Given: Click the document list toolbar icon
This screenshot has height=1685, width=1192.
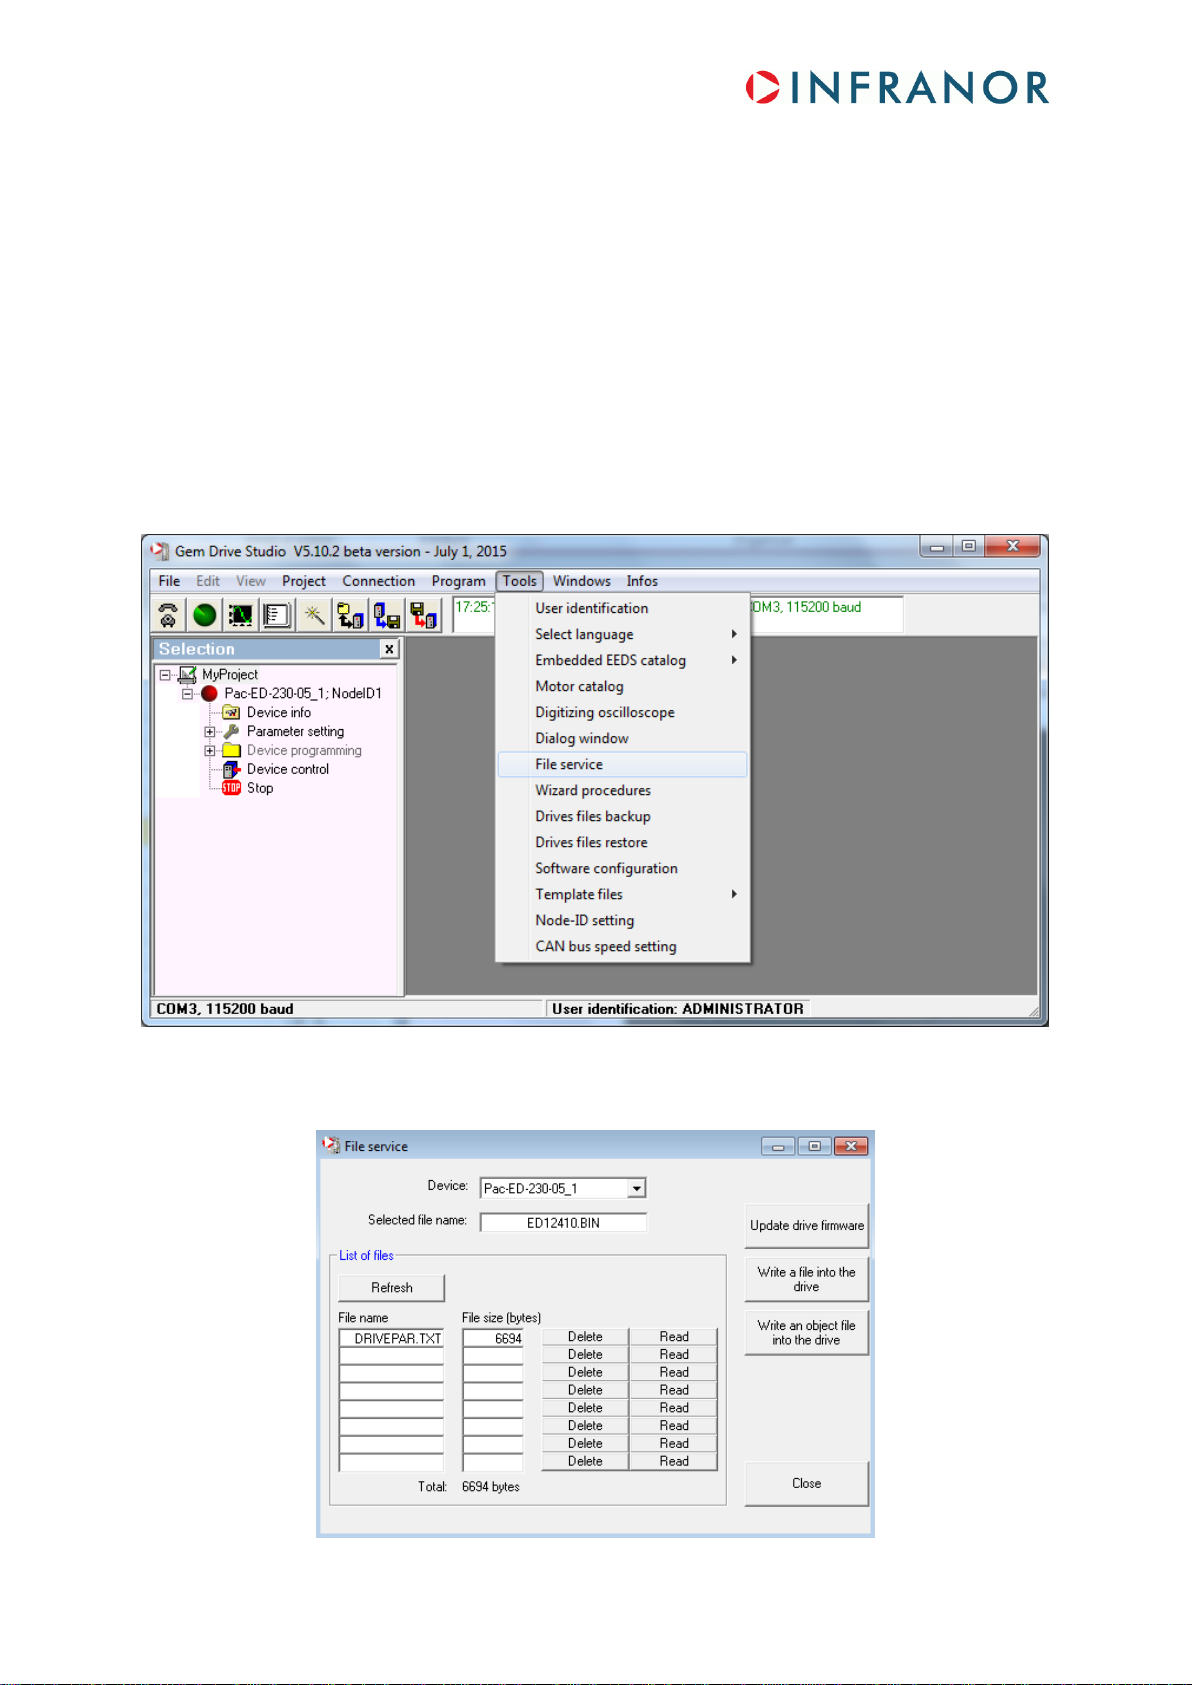Looking at the screenshot, I should (277, 615).
